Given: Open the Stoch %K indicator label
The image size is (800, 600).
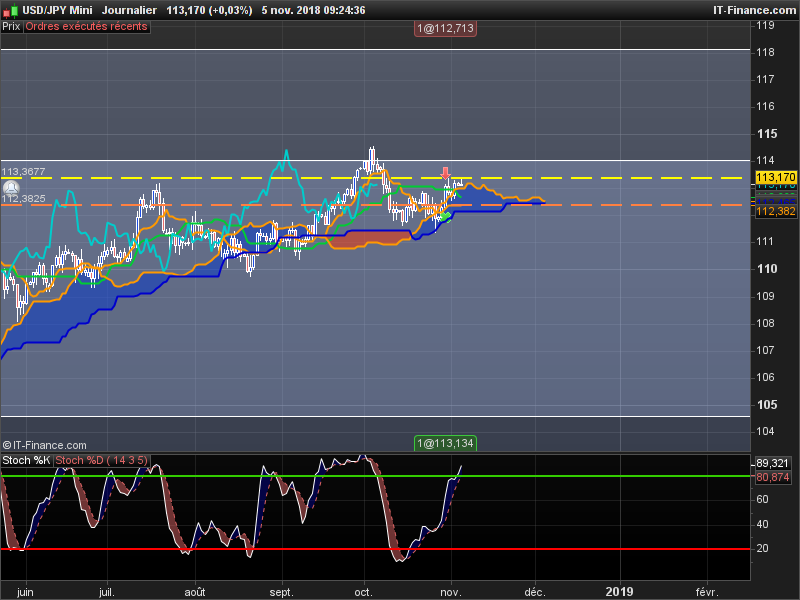Looking at the screenshot, I should point(26,460).
